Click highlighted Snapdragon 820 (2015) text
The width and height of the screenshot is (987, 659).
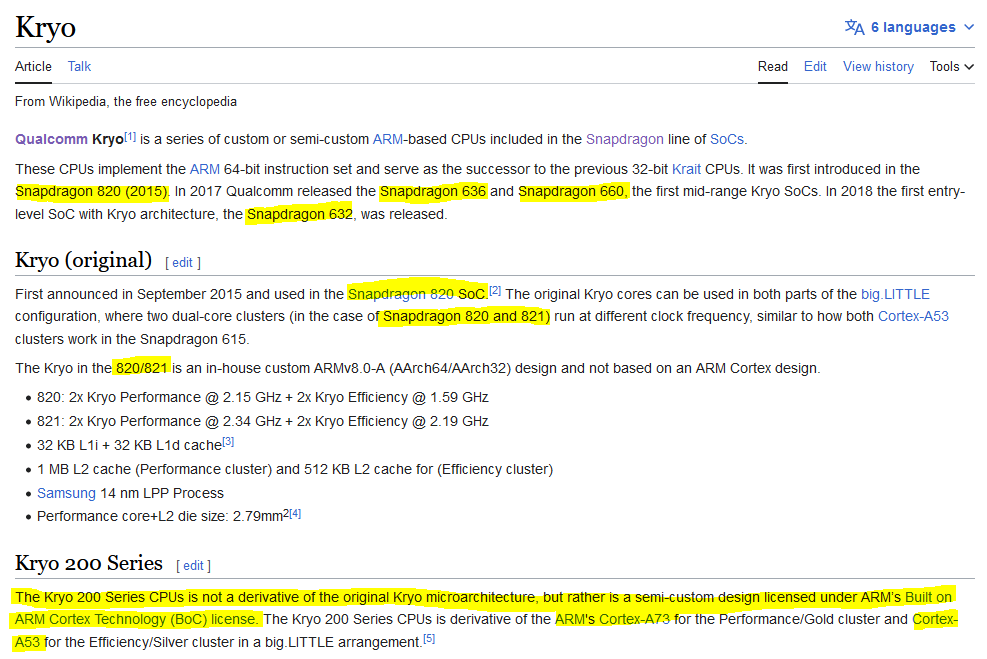91,191
